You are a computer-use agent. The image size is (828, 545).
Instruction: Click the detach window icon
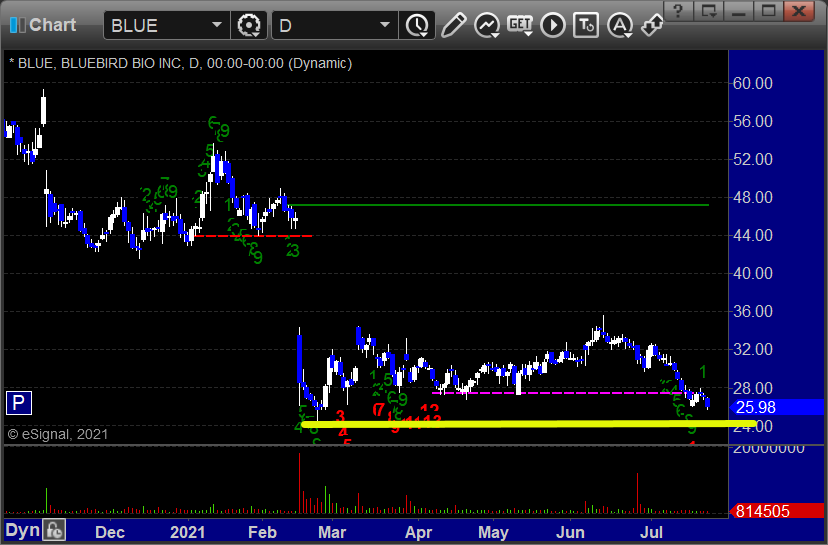pos(709,11)
